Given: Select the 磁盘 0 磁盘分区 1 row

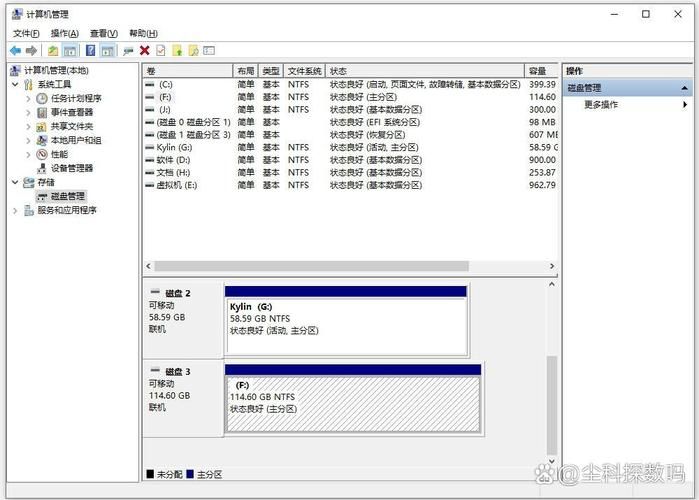Looking at the screenshot, I should (x=350, y=122).
